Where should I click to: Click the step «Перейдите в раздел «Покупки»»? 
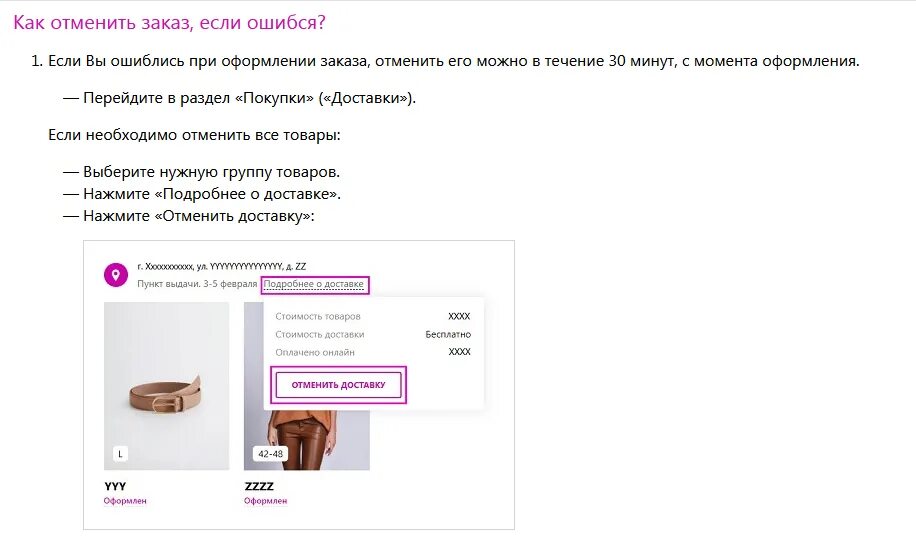point(240,98)
